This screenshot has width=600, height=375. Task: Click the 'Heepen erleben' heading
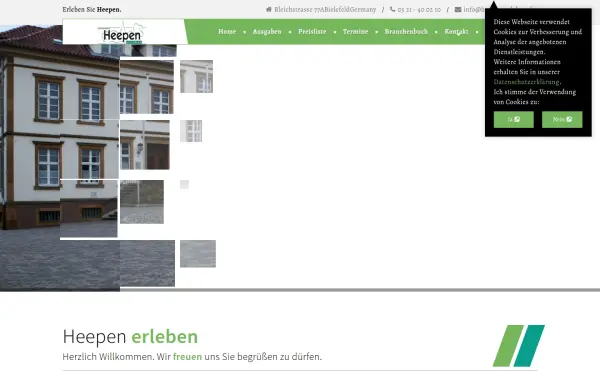coord(130,337)
